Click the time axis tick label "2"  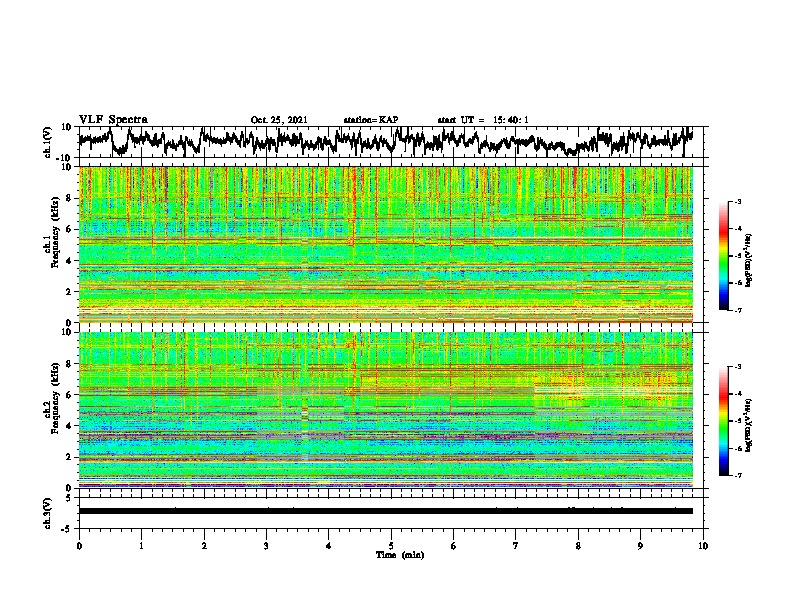(204, 546)
